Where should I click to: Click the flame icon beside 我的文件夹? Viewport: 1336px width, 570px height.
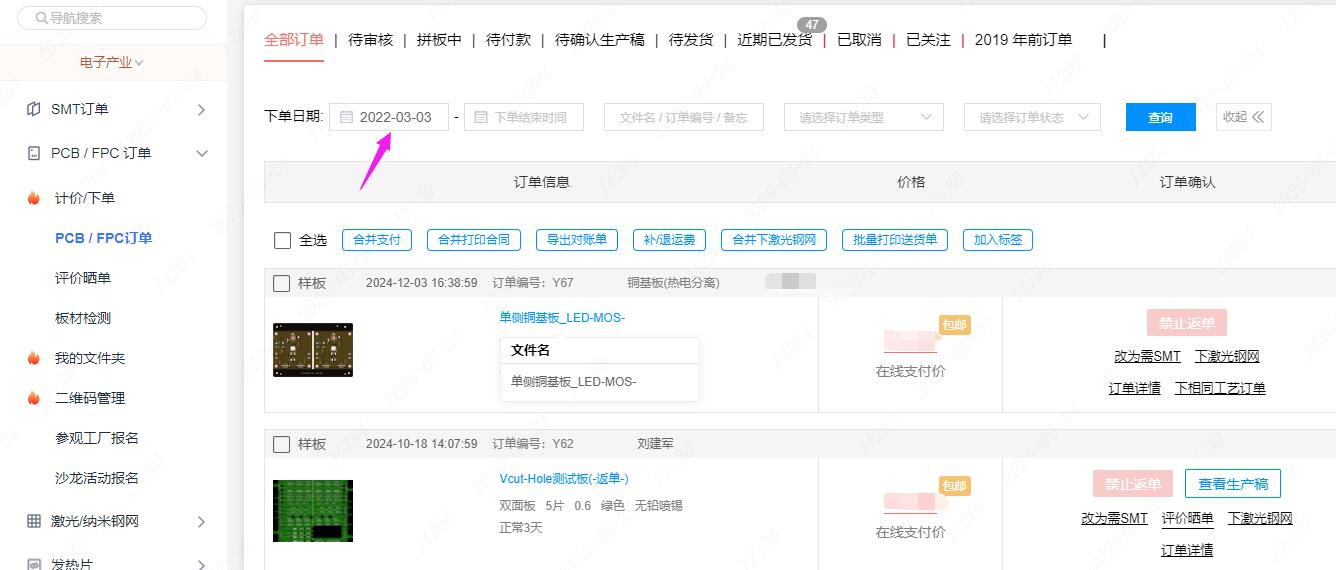[x=34, y=358]
